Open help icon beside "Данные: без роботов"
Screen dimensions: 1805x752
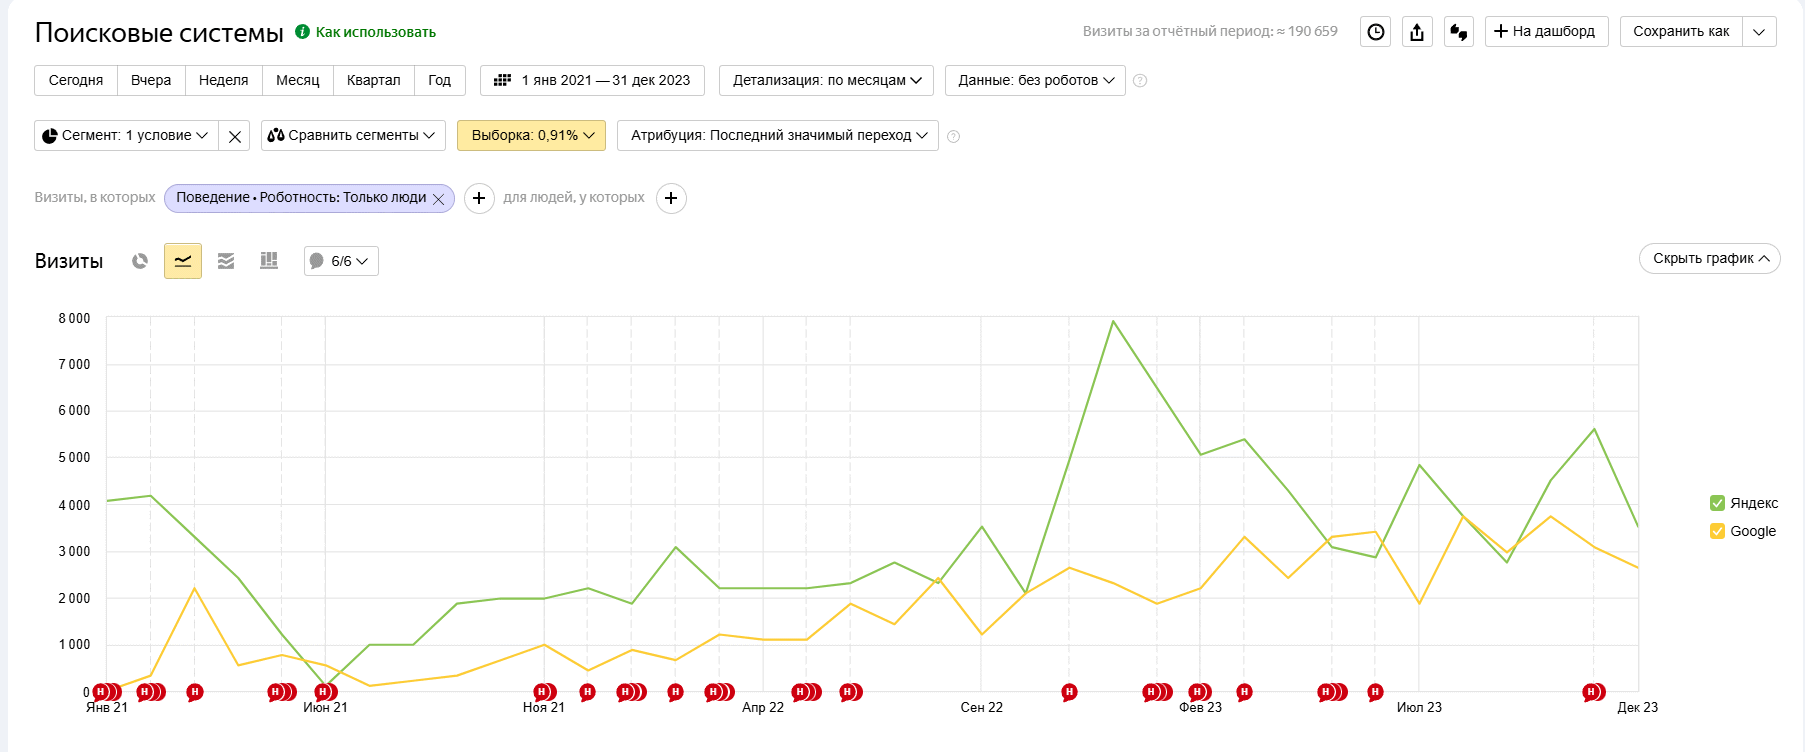[x=1140, y=81]
